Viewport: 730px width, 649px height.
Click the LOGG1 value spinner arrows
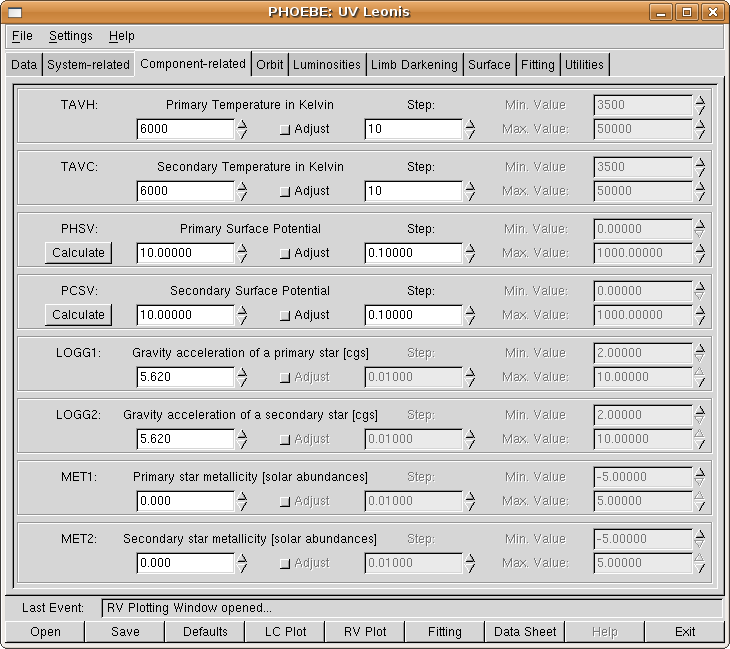[242, 377]
